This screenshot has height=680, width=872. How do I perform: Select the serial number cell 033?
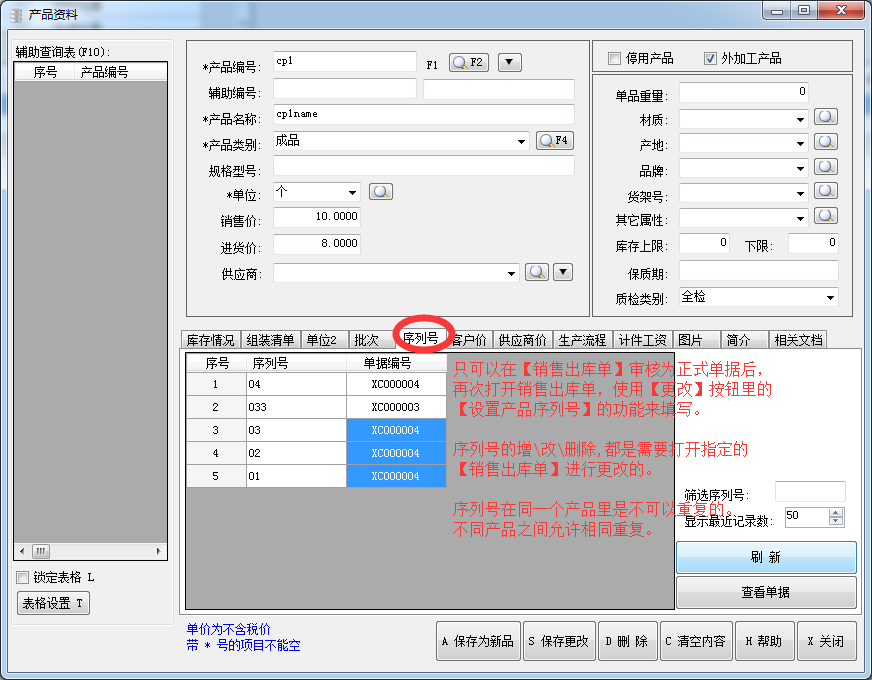296,407
